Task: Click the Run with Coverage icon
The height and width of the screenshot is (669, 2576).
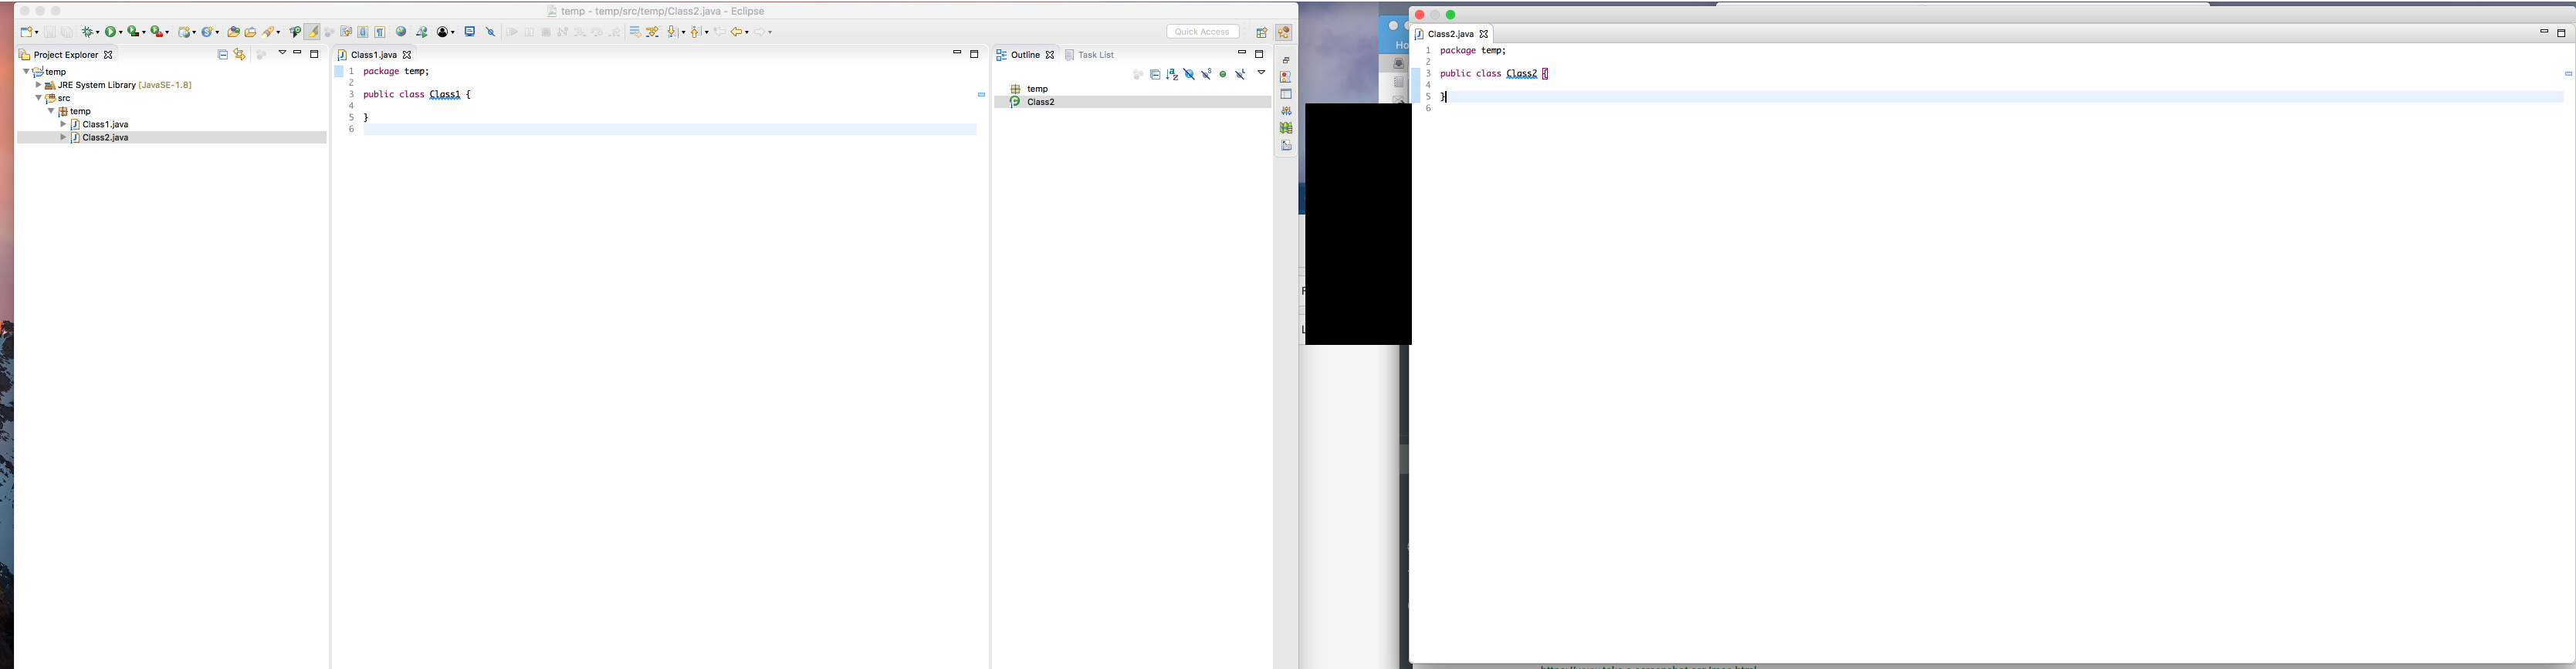Action: pyautogui.click(x=133, y=32)
